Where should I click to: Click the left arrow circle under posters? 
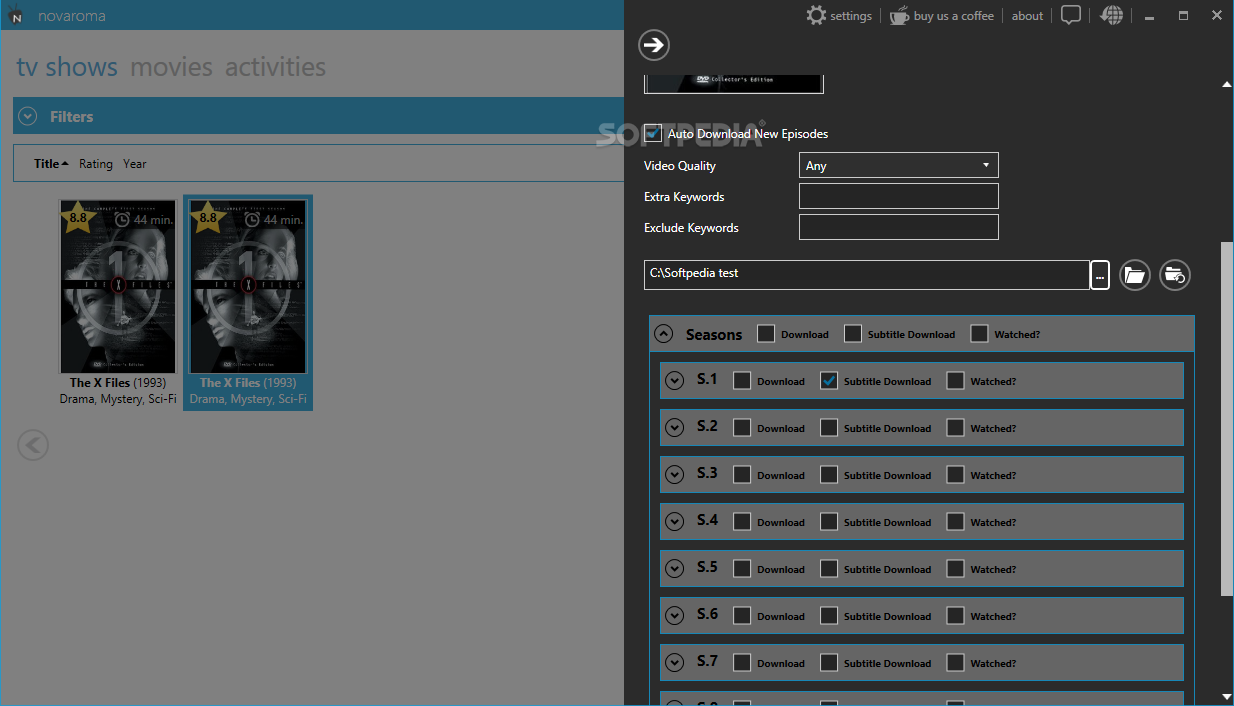(33, 444)
